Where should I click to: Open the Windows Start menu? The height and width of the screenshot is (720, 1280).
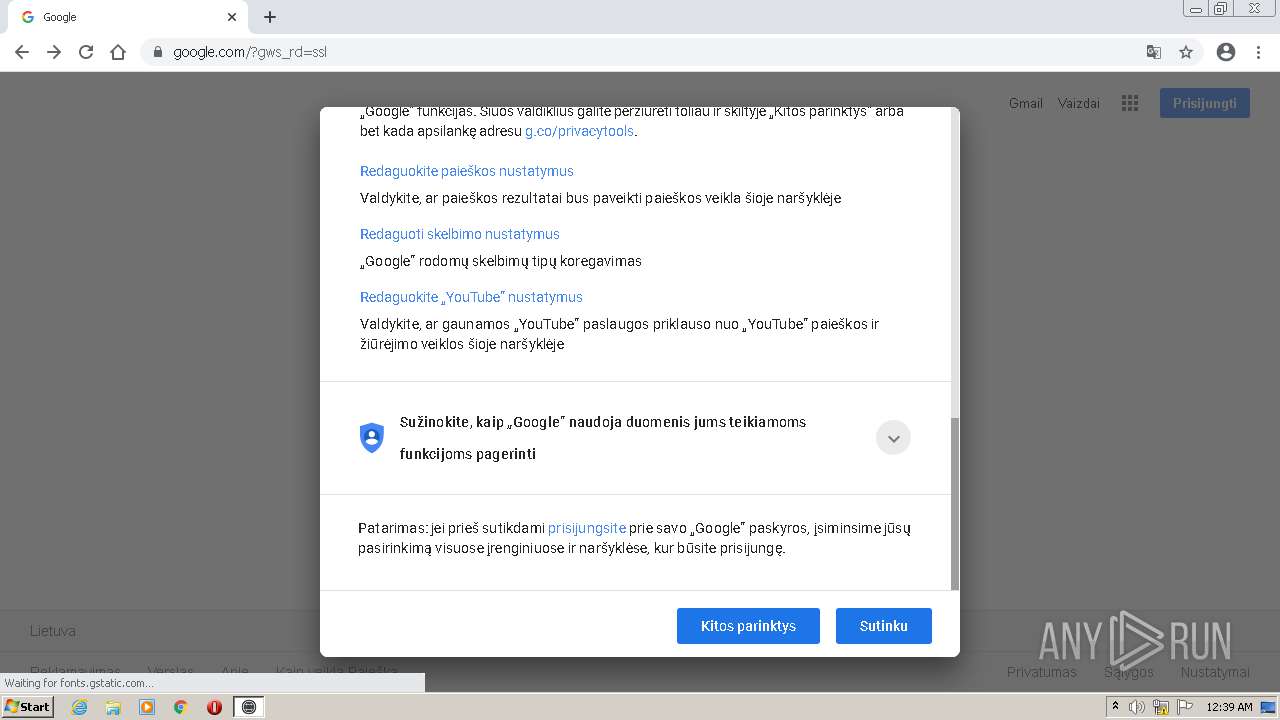pyautogui.click(x=27, y=706)
